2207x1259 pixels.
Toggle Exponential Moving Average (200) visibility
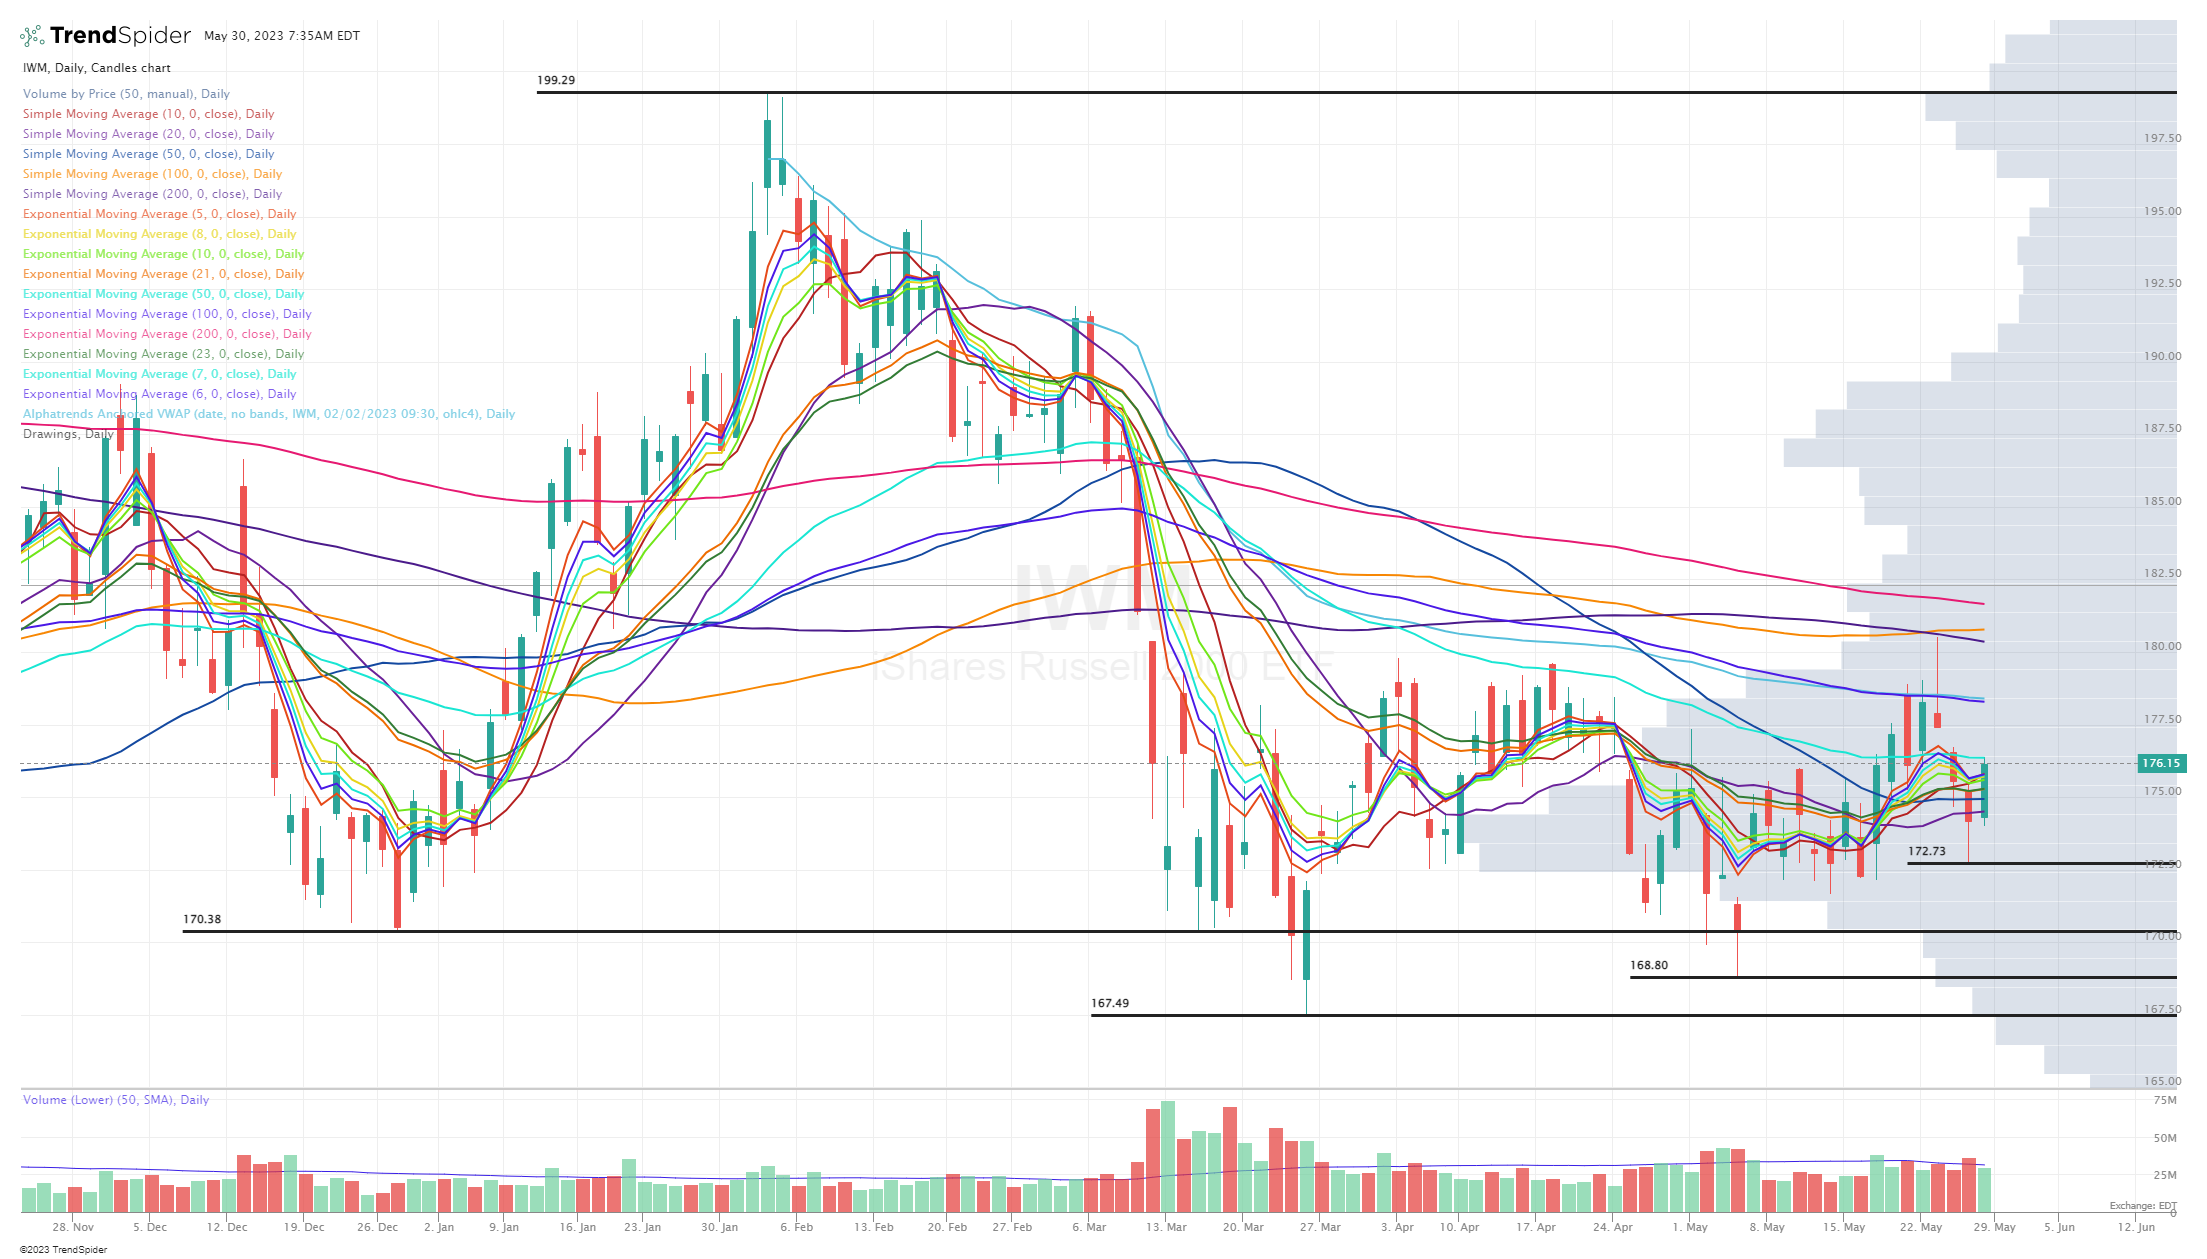166,333
